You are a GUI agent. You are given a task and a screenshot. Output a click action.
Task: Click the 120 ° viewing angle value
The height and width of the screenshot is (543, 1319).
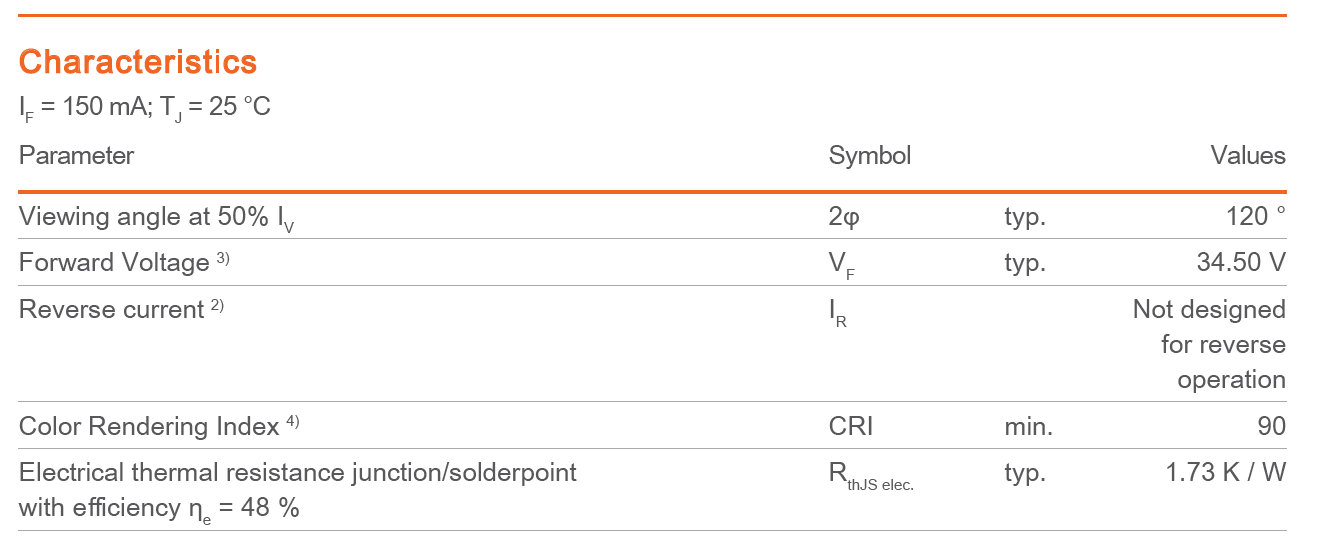[x=1256, y=216]
